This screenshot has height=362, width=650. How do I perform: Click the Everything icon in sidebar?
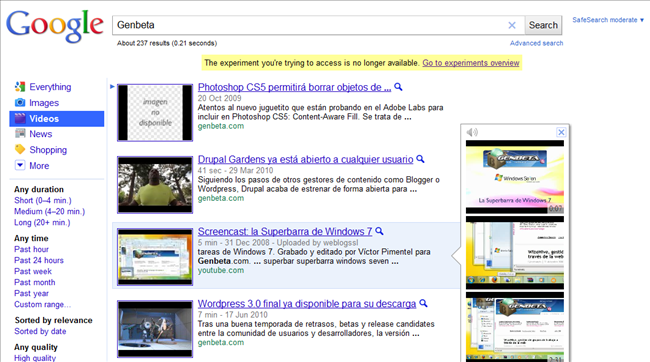19,87
